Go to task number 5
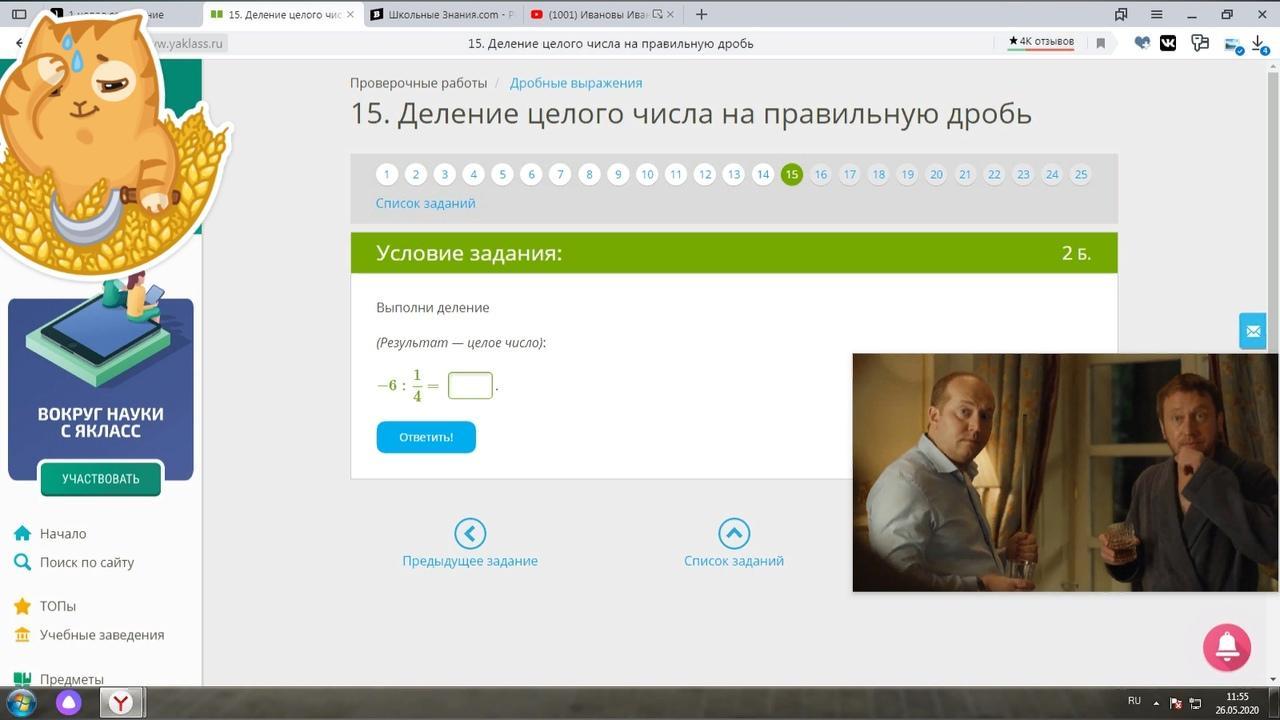1280x720 pixels. pos(503,174)
